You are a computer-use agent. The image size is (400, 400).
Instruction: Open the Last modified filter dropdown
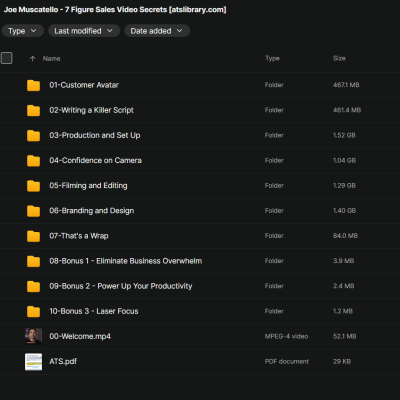(84, 31)
